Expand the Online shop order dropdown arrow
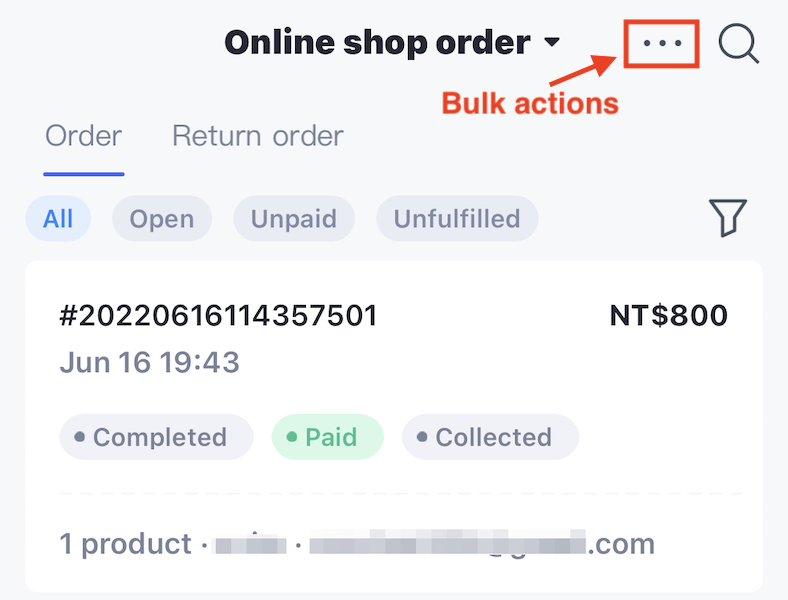This screenshot has width=788, height=600. (x=552, y=42)
